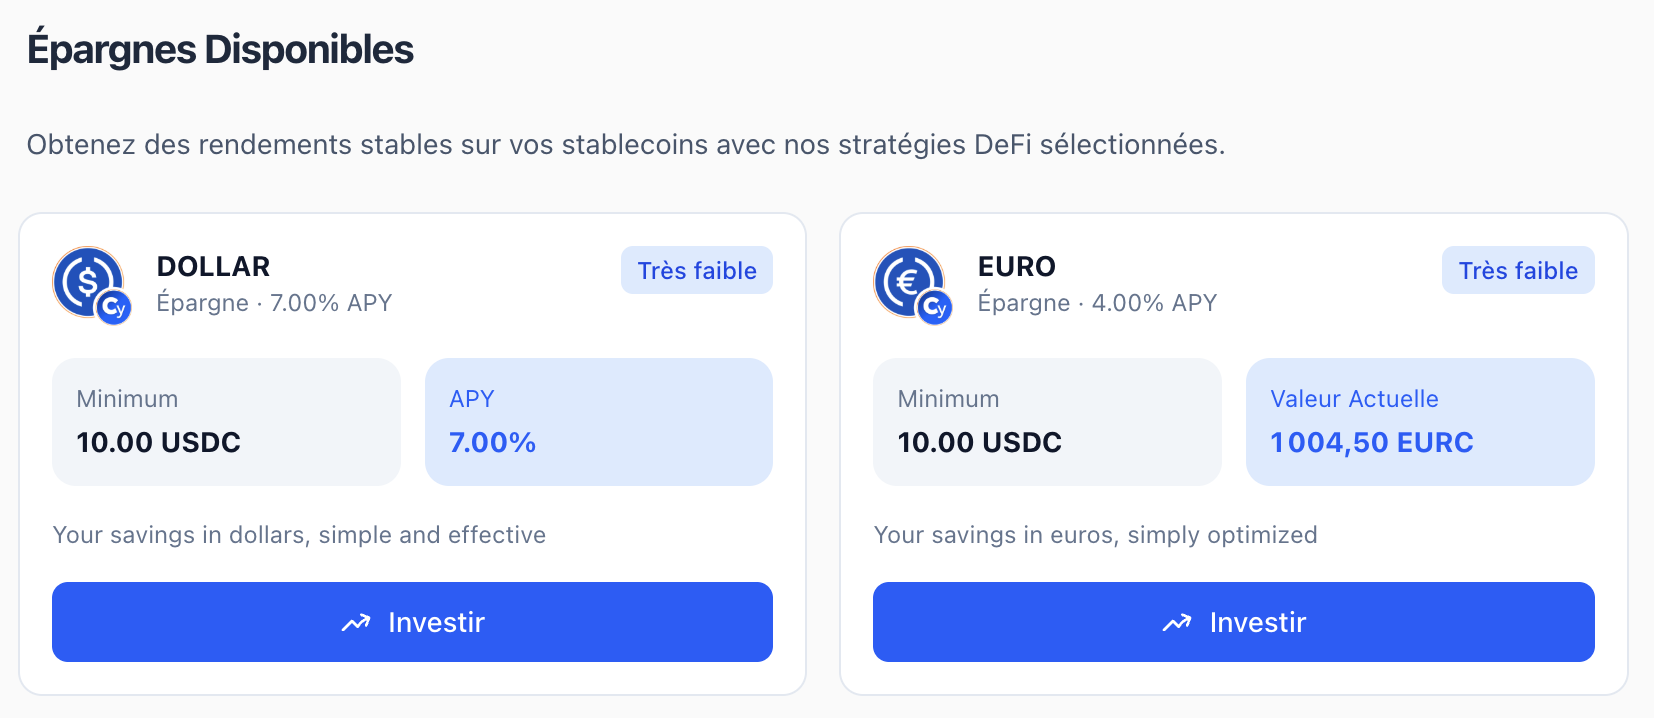Image resolution: width=1654 pixels, height=718 pixels.
Task: Click the DOLLAR card title
Action: click(214, 267)
